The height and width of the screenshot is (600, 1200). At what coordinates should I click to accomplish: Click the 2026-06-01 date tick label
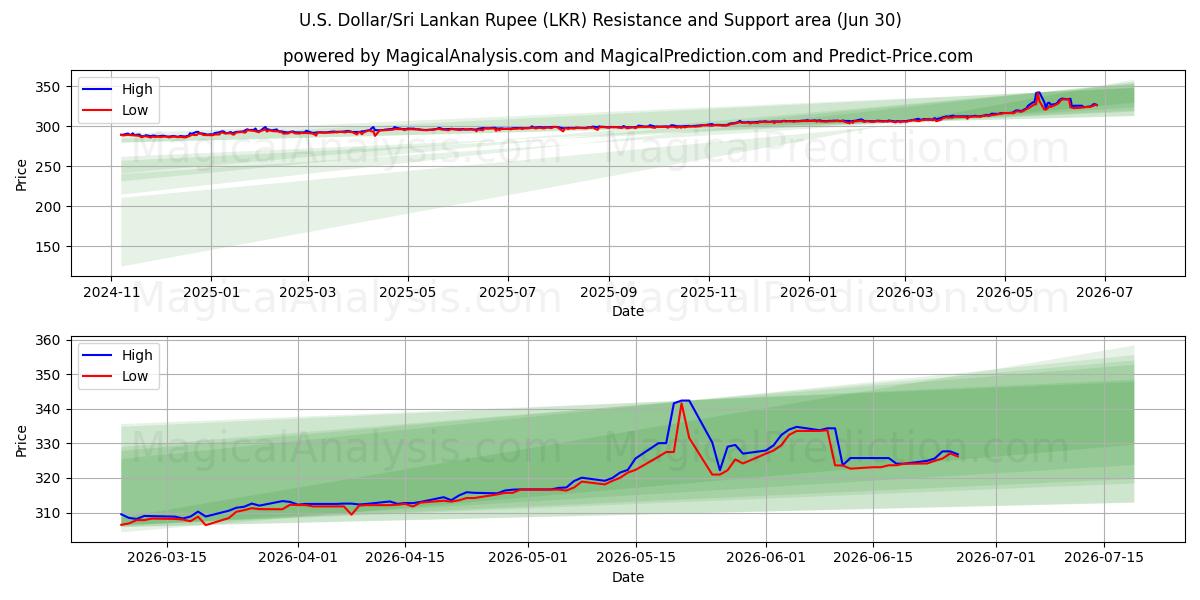[766, 558]
